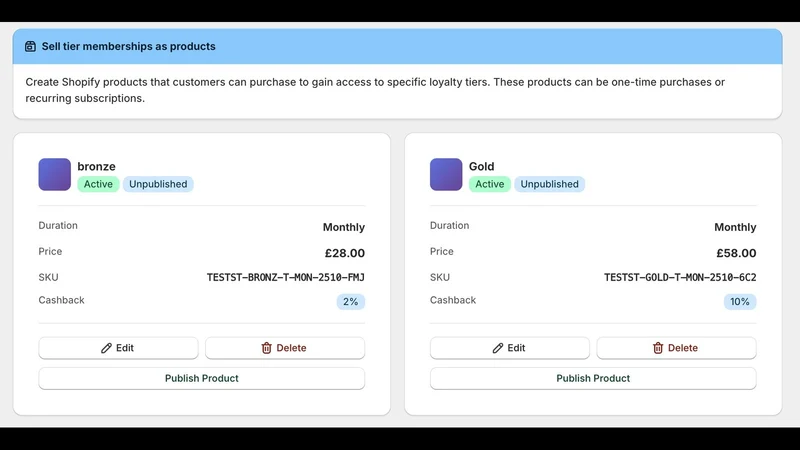
Task: Delete the bronze membership product
Action: point(285,348)
